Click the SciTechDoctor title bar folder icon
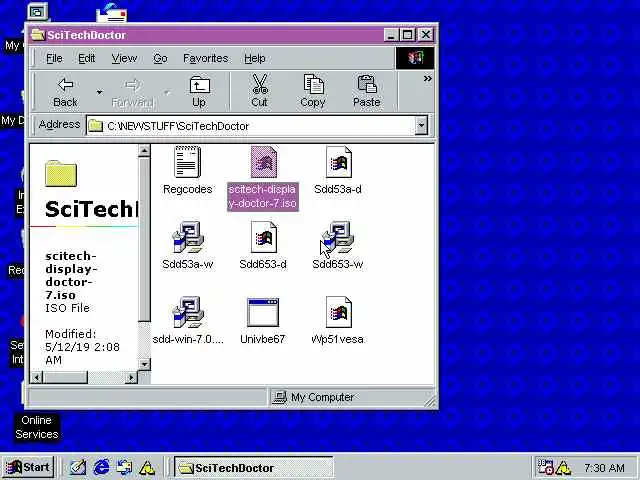 coord(38,35)
